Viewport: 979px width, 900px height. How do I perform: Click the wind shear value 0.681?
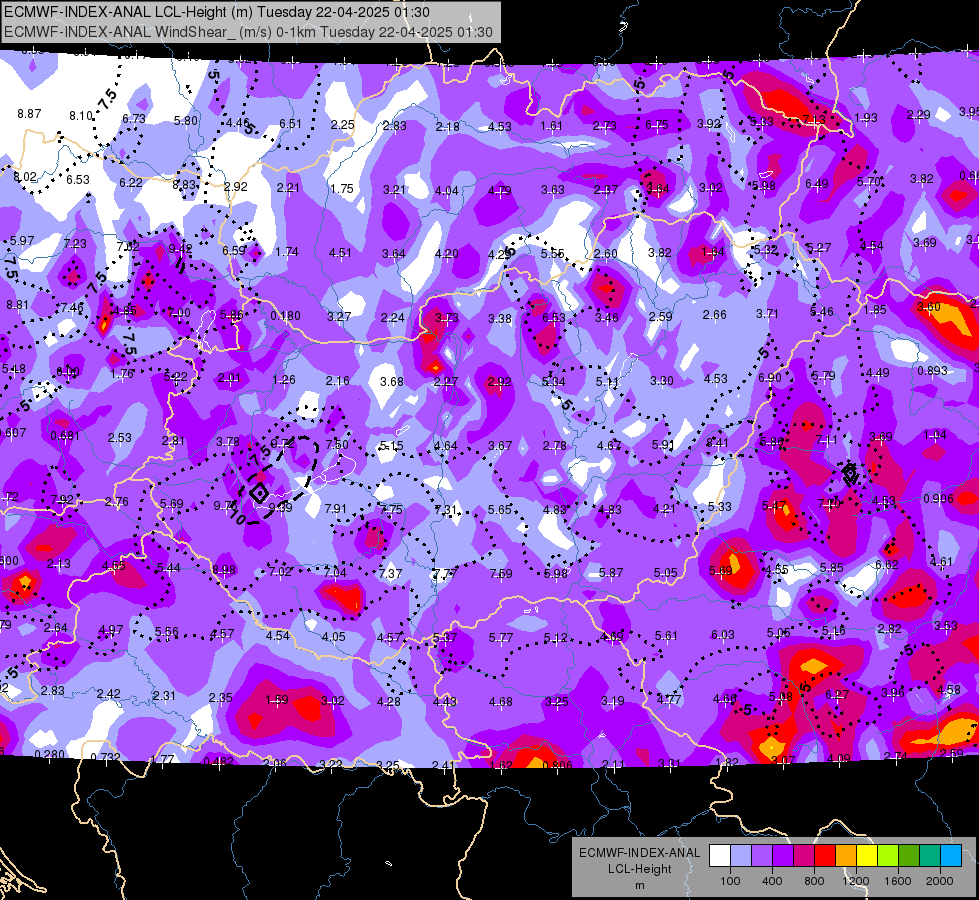pyautogui.click(x=65, y=435)
